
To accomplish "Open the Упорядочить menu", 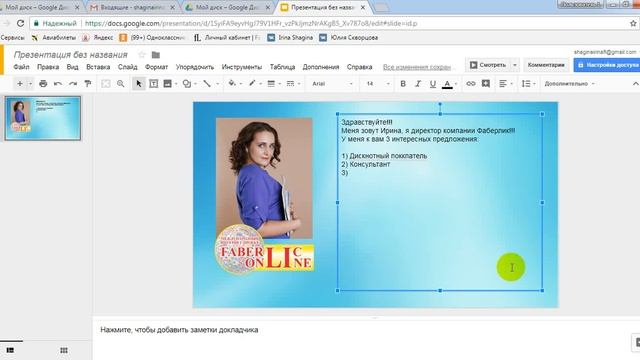I will pyautogui.click(x=195, y=67).
